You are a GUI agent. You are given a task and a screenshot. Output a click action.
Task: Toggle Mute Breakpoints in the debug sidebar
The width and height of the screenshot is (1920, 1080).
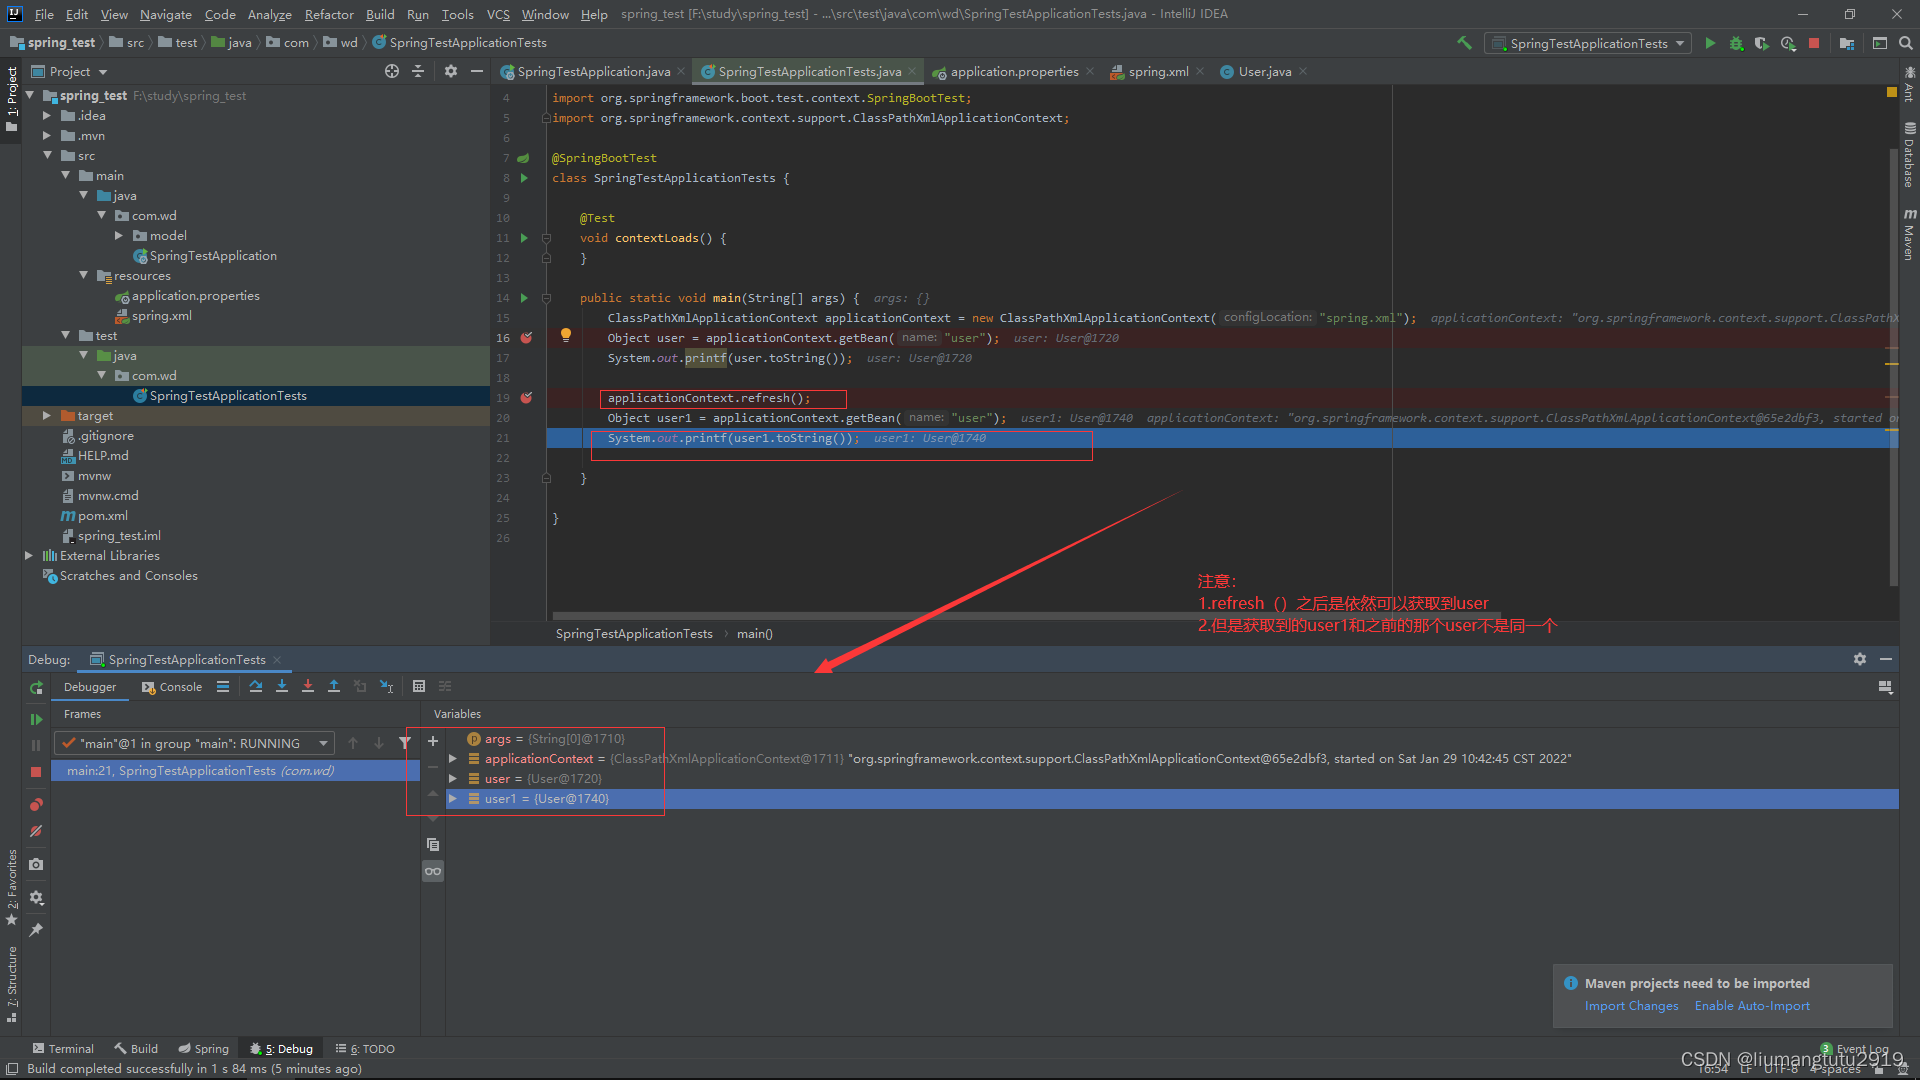[x=36, y=831]
